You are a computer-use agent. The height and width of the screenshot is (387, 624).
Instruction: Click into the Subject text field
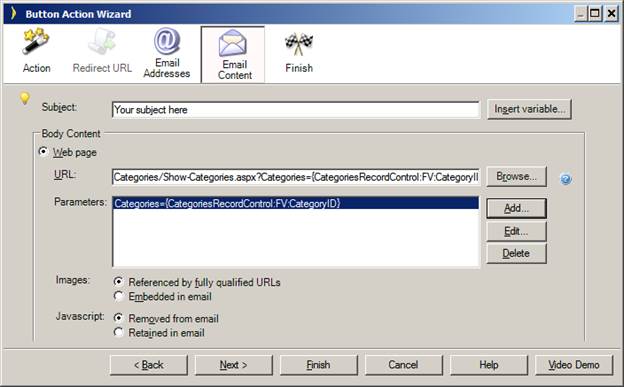click(x=296, y=110)
